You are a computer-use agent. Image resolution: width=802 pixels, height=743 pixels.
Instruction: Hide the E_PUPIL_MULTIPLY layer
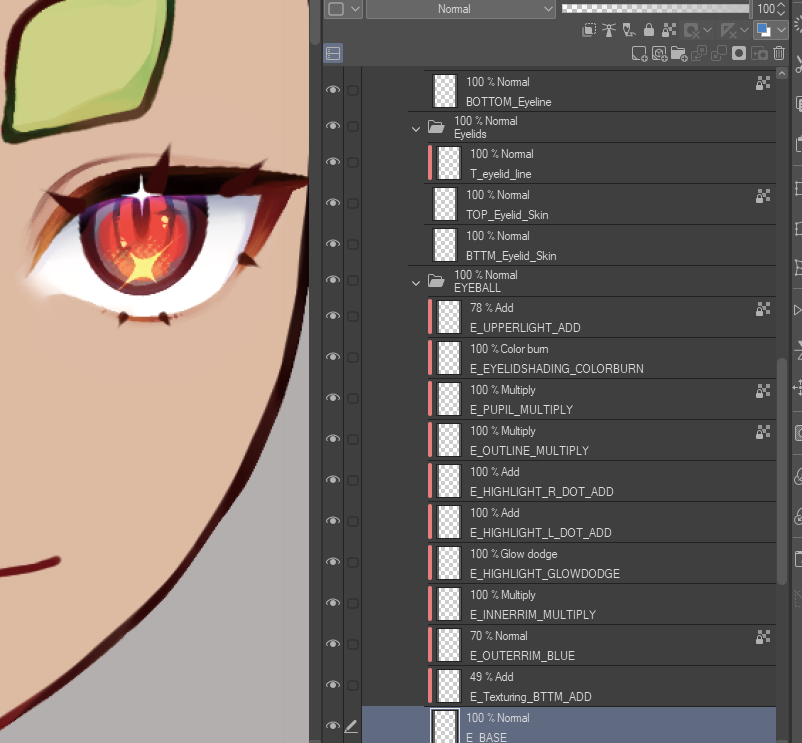(x=333, y=398)
